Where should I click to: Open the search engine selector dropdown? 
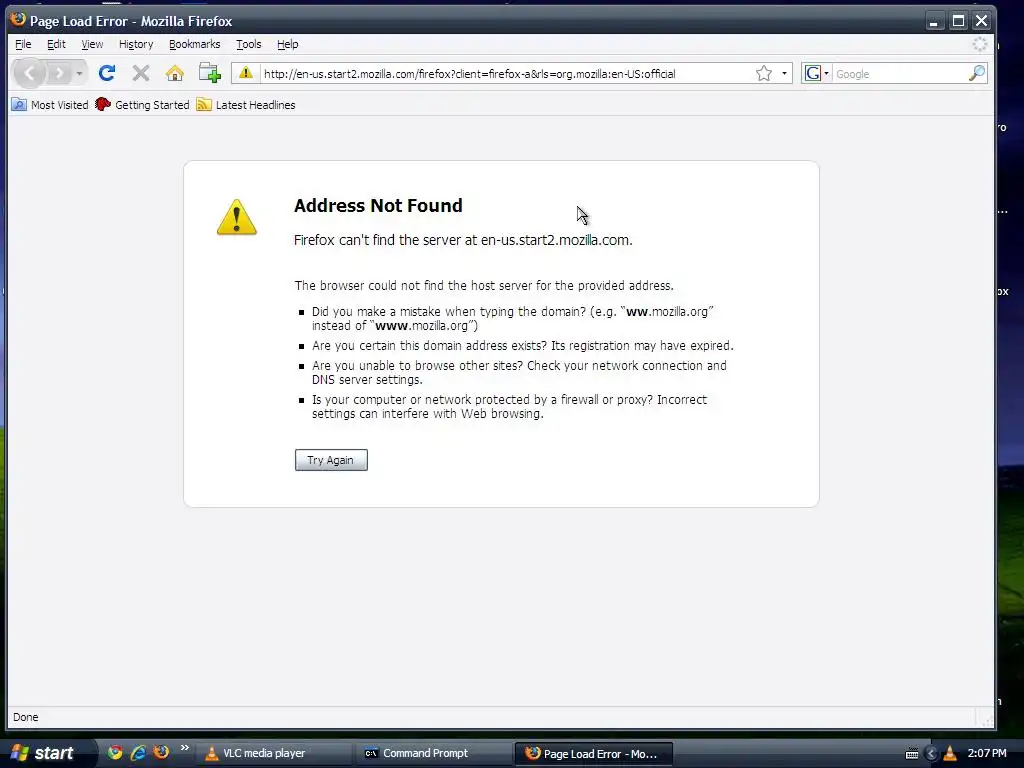click(816, 73)
